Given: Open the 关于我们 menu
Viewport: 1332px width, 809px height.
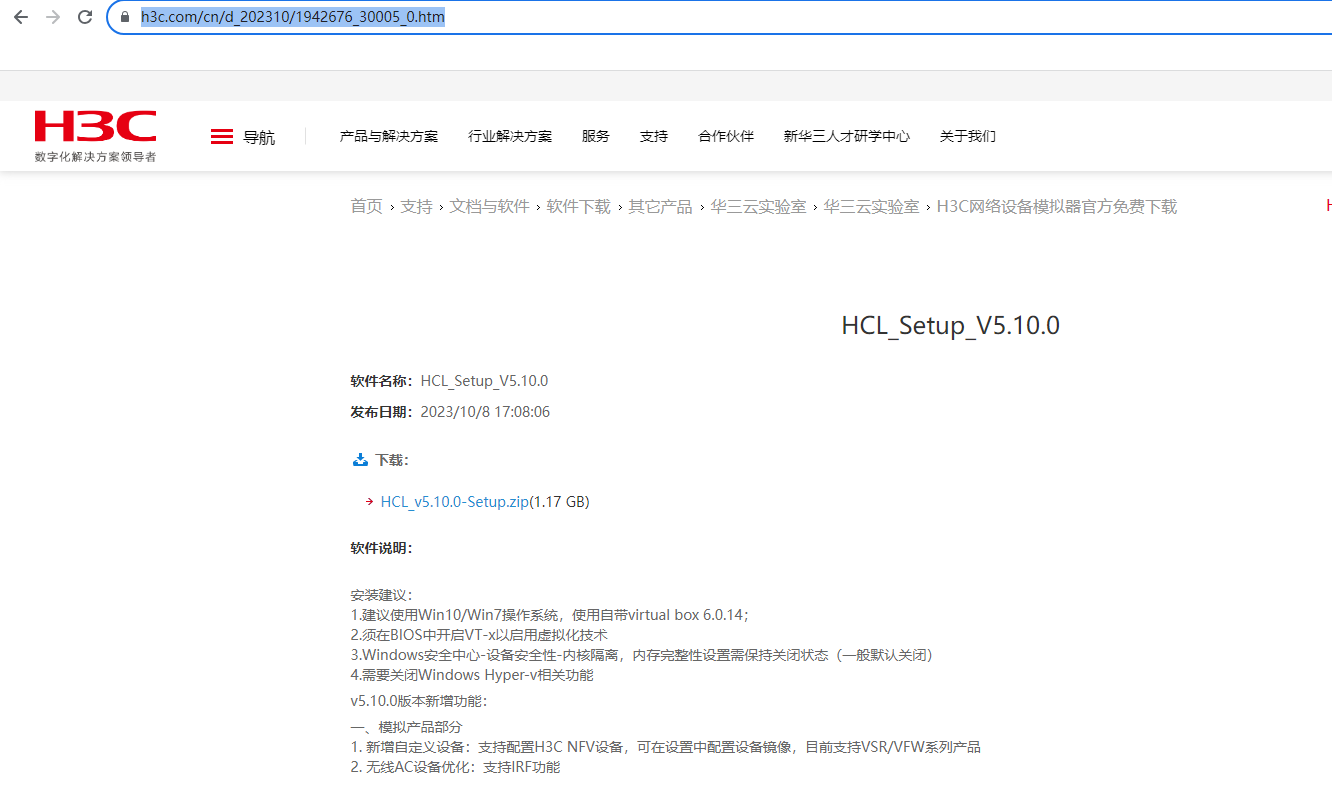Looking at the screenshot, I should [968, 136].
